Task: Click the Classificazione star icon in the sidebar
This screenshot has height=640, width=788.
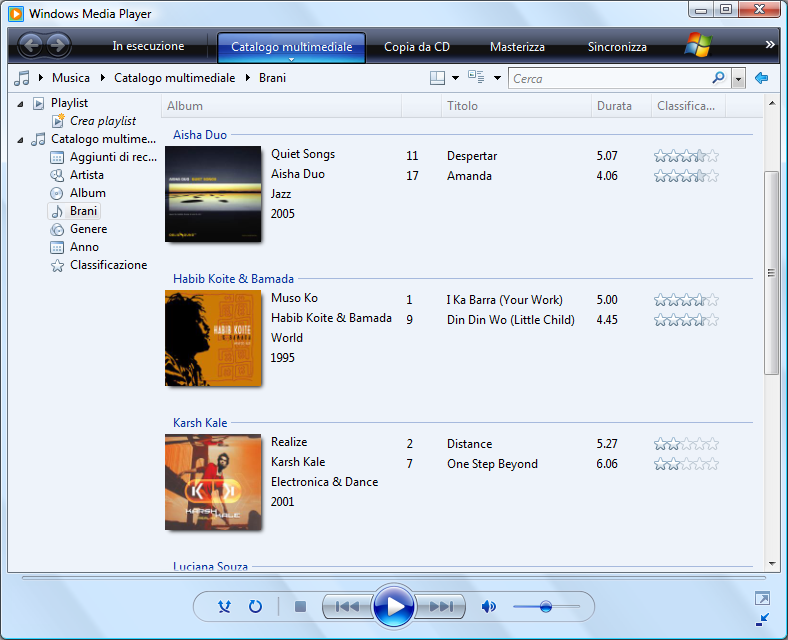Action: pos(57,265)
